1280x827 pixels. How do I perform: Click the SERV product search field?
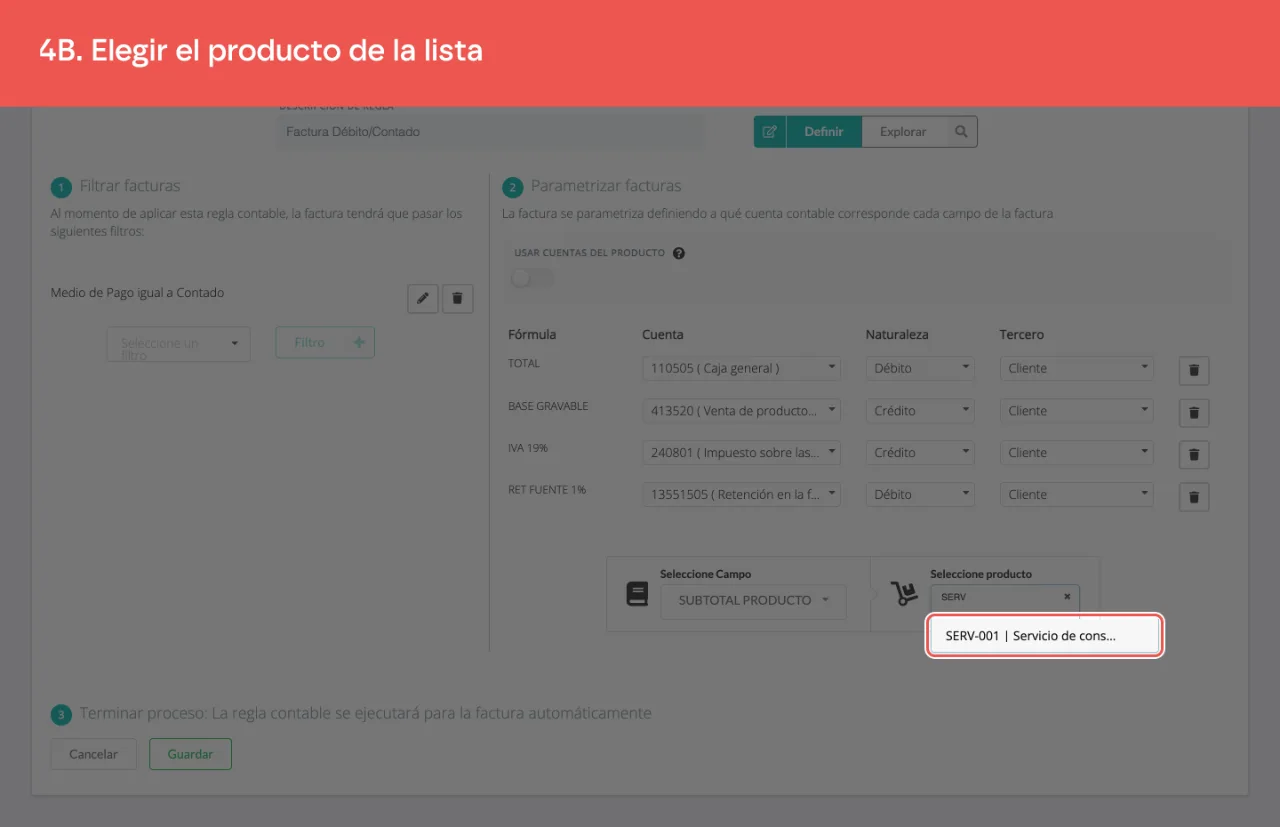coord(1005,596)
